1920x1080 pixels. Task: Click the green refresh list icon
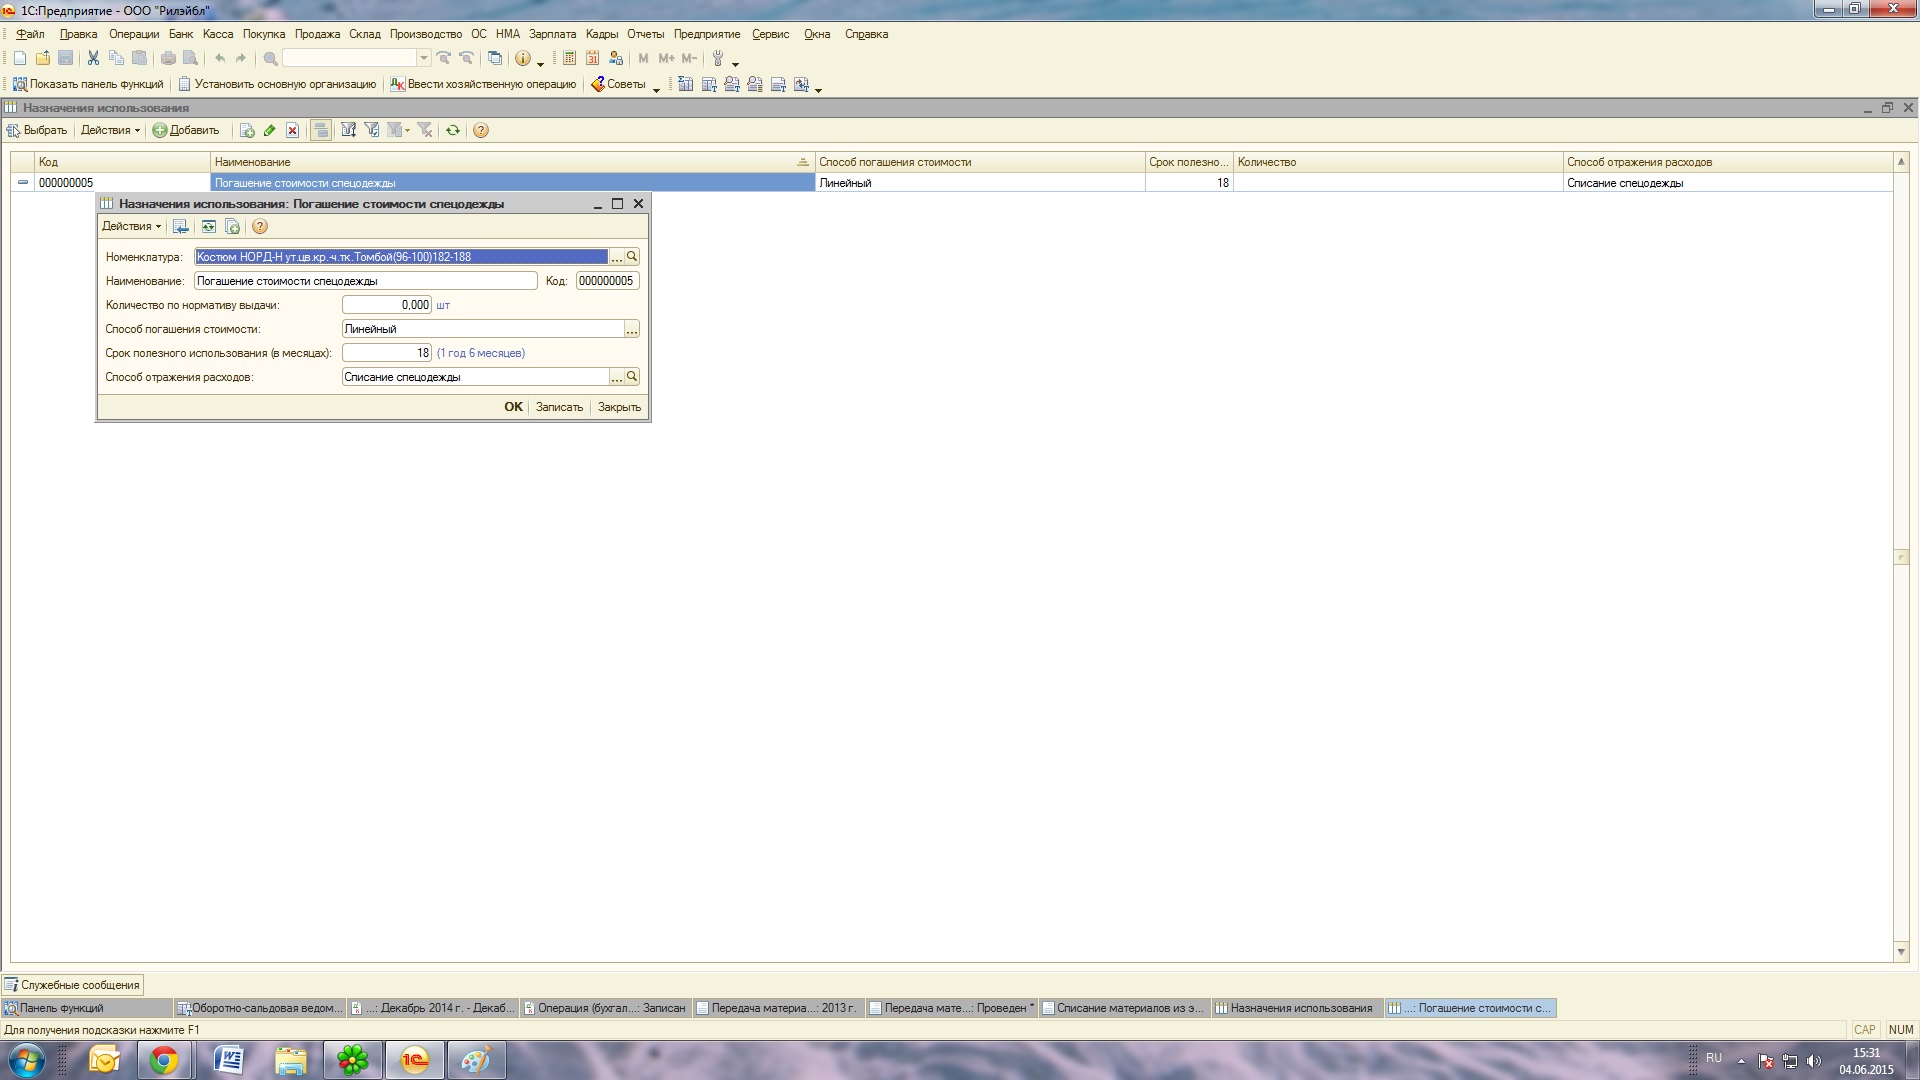pyautogui.click(x=453, y=130)
